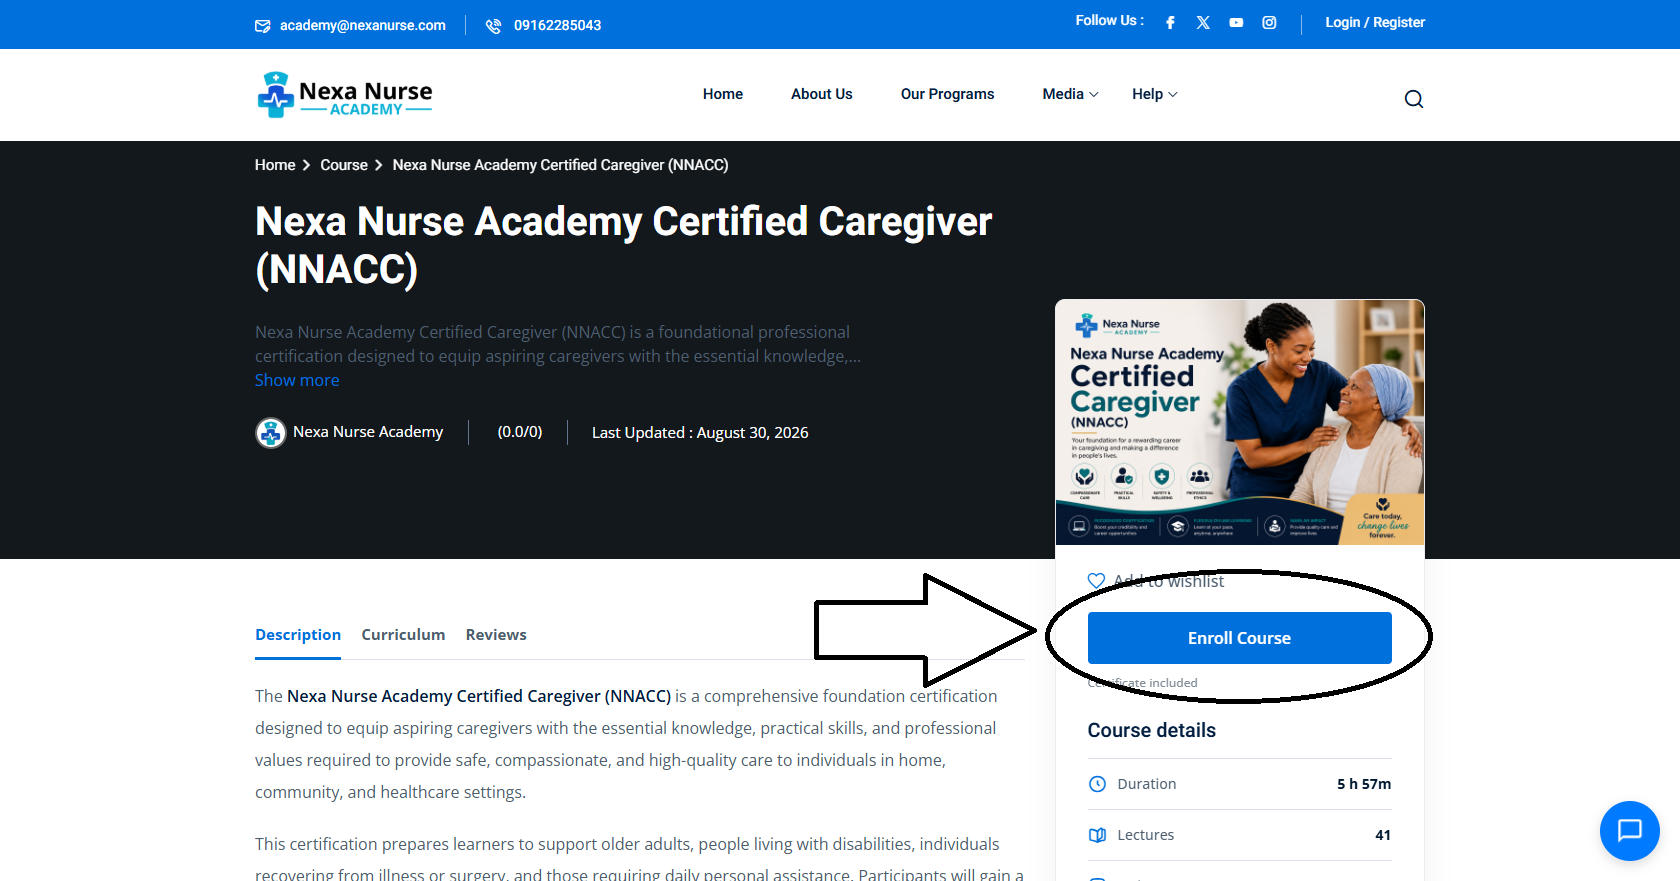Switch to the Reviews tab
The width and height of the screenshot is (1680, 881).
[x=496, y=635]
